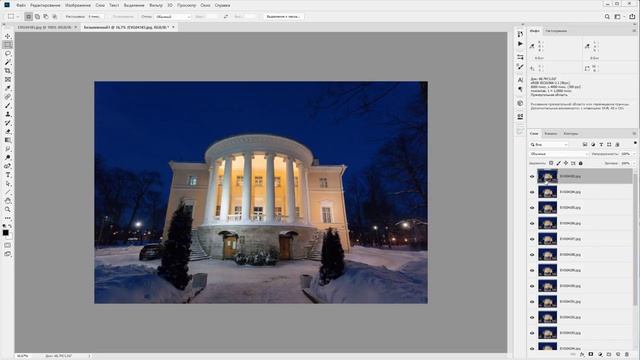Open the Окно menu
640x360 pixels.
click(205, 5)
